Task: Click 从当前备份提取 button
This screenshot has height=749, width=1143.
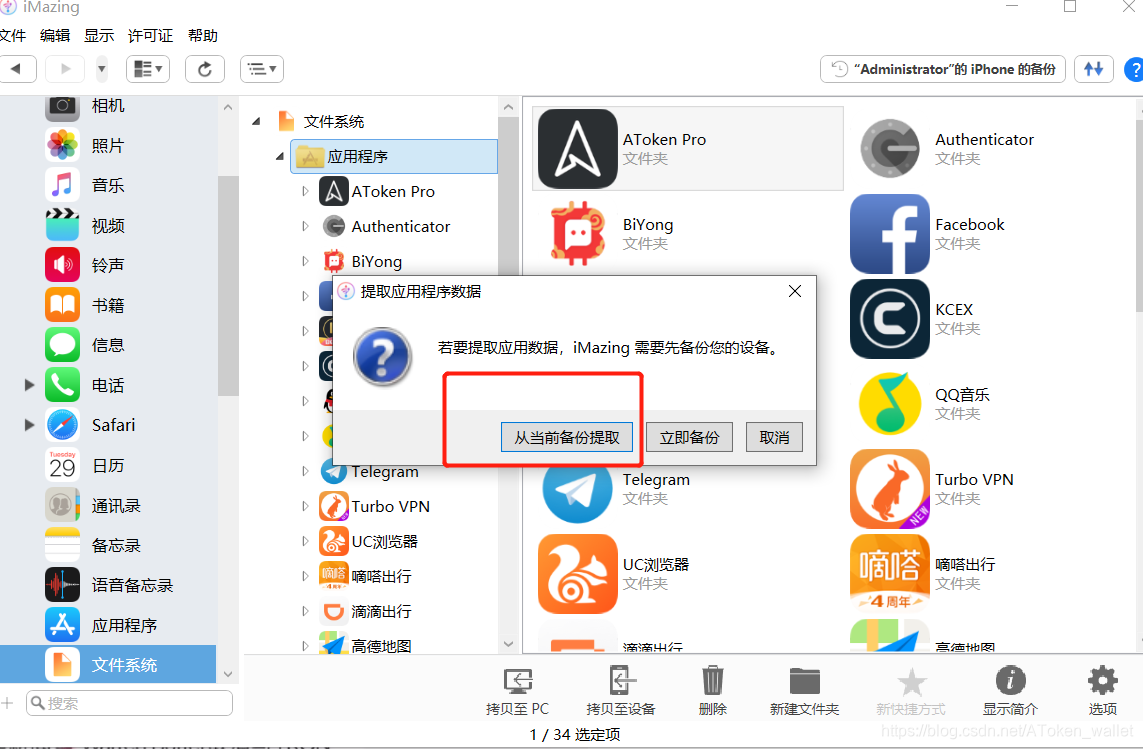Action: pyautogui.click(x=566, y=438)
